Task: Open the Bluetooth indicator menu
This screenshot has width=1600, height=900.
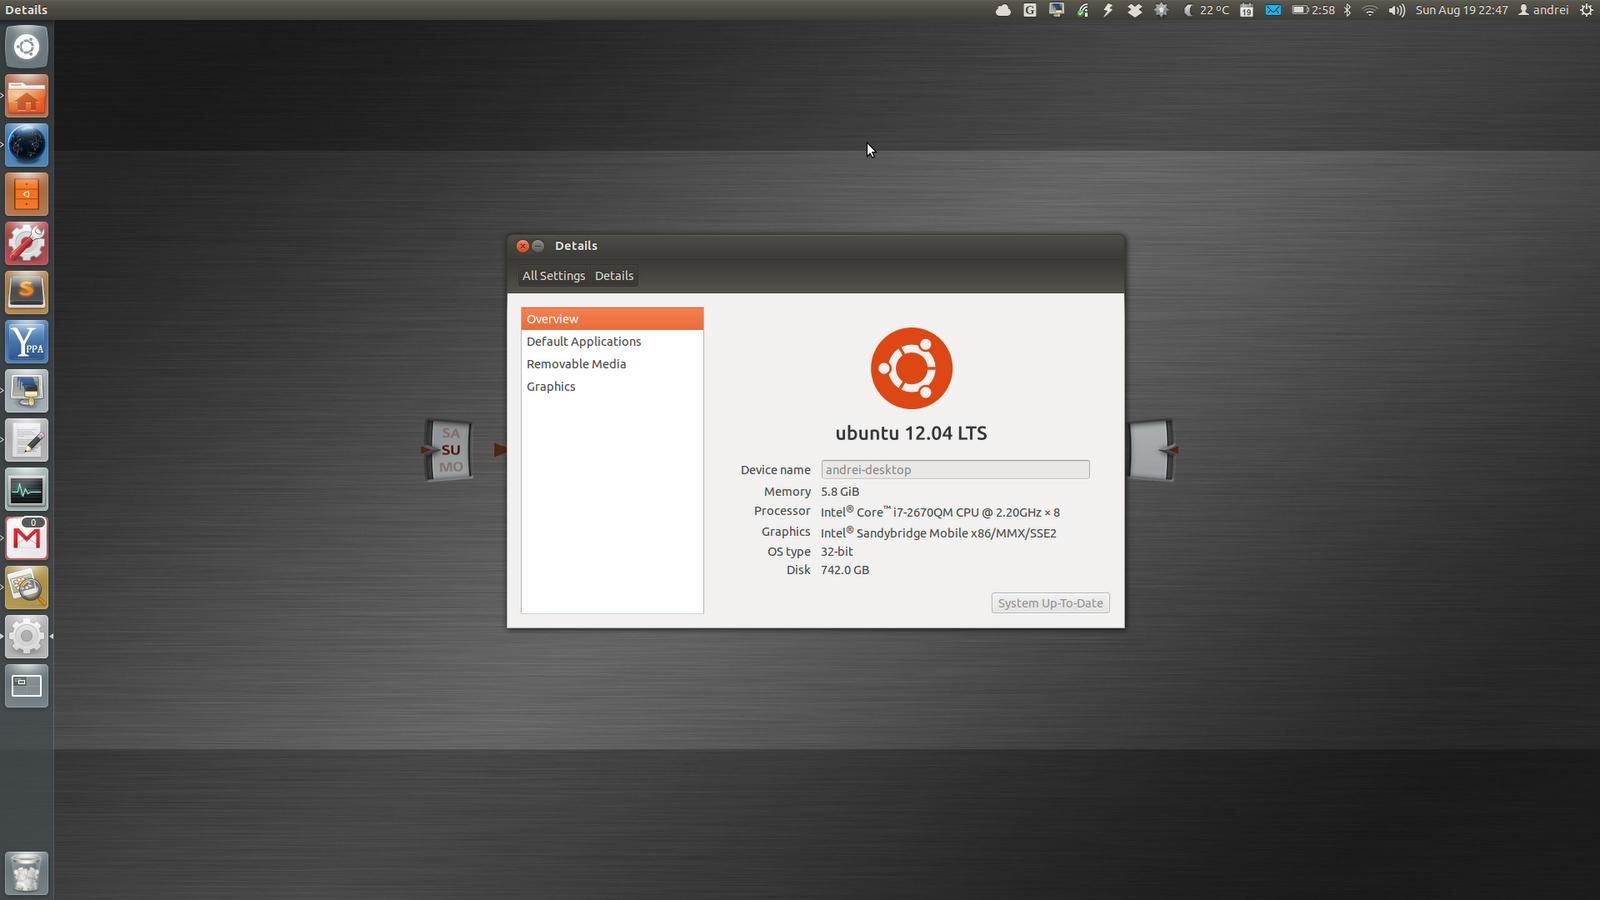Action: point(1347,10)
